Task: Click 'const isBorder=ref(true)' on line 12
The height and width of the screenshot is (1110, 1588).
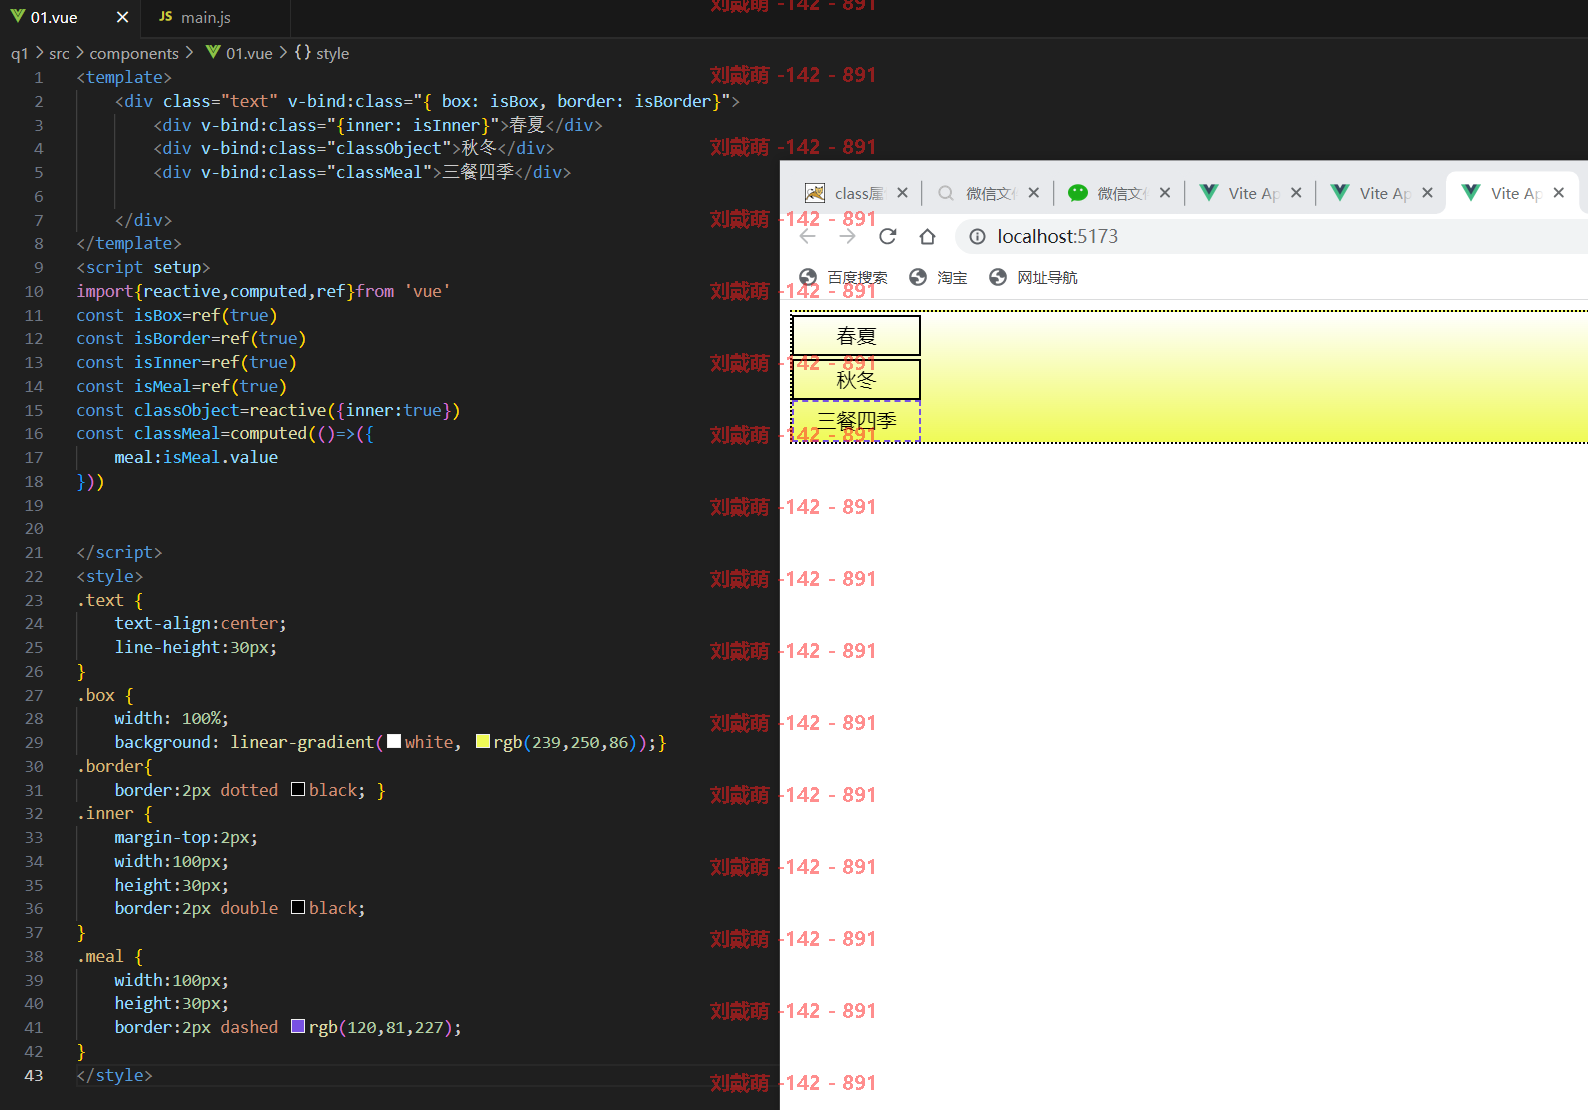Action: (x=191, y=338)
